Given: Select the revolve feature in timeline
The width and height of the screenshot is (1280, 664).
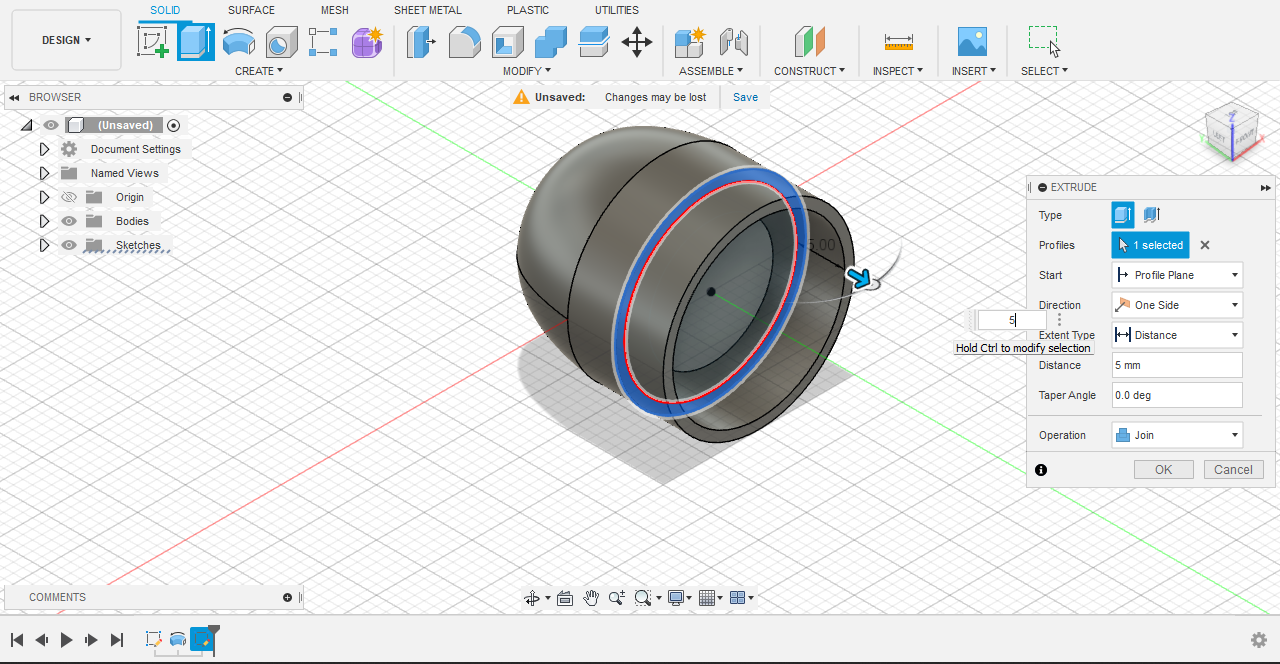Looking at the screenshot, I should tap(178, 640).
